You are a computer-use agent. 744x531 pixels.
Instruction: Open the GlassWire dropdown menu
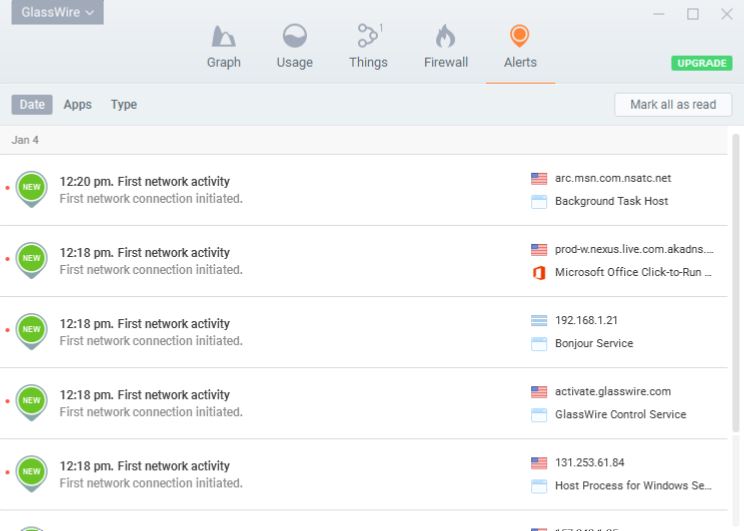(x=57, y=12)
